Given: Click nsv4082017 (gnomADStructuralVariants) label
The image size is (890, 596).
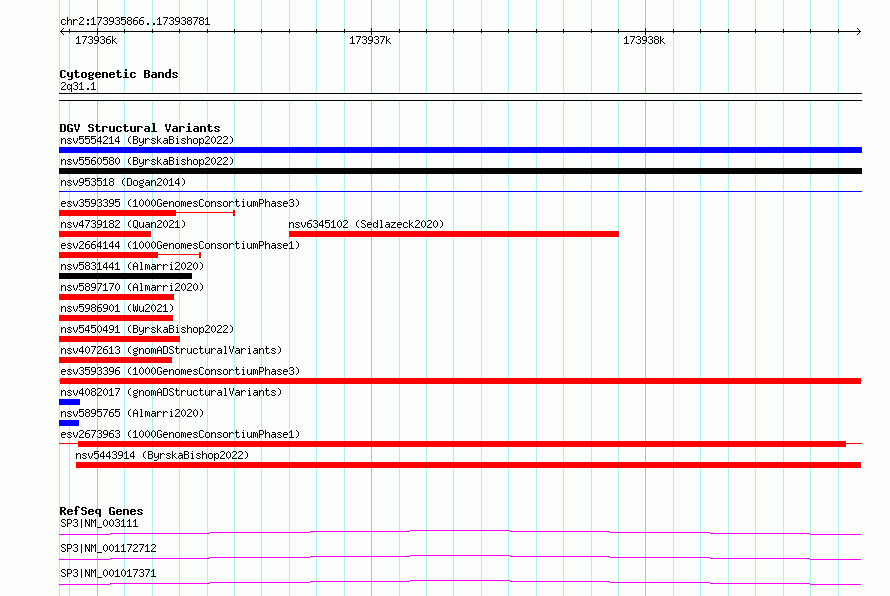Looking at the screenshot, I should point(171,392).
